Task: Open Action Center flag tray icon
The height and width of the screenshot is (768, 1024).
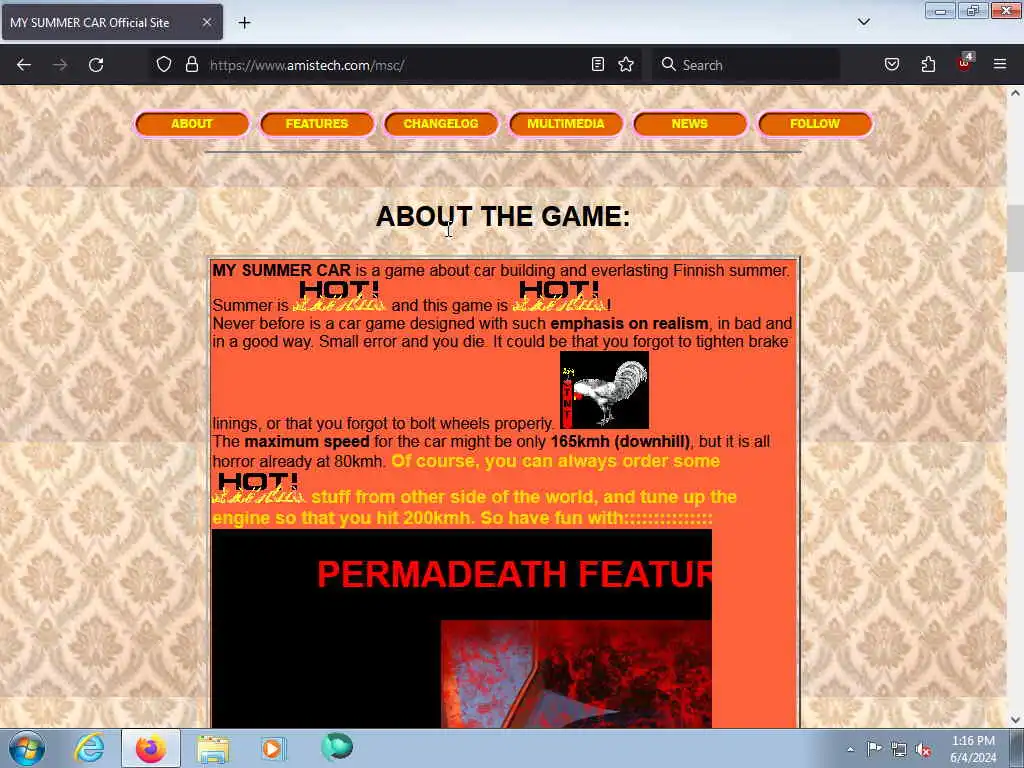Action: click(x=874, y=749)
